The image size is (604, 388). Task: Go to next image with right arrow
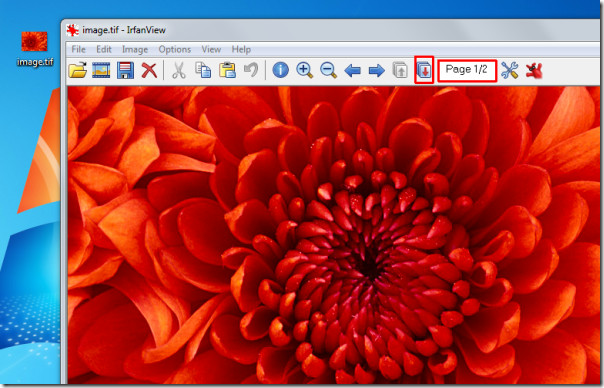pos(376,71)
